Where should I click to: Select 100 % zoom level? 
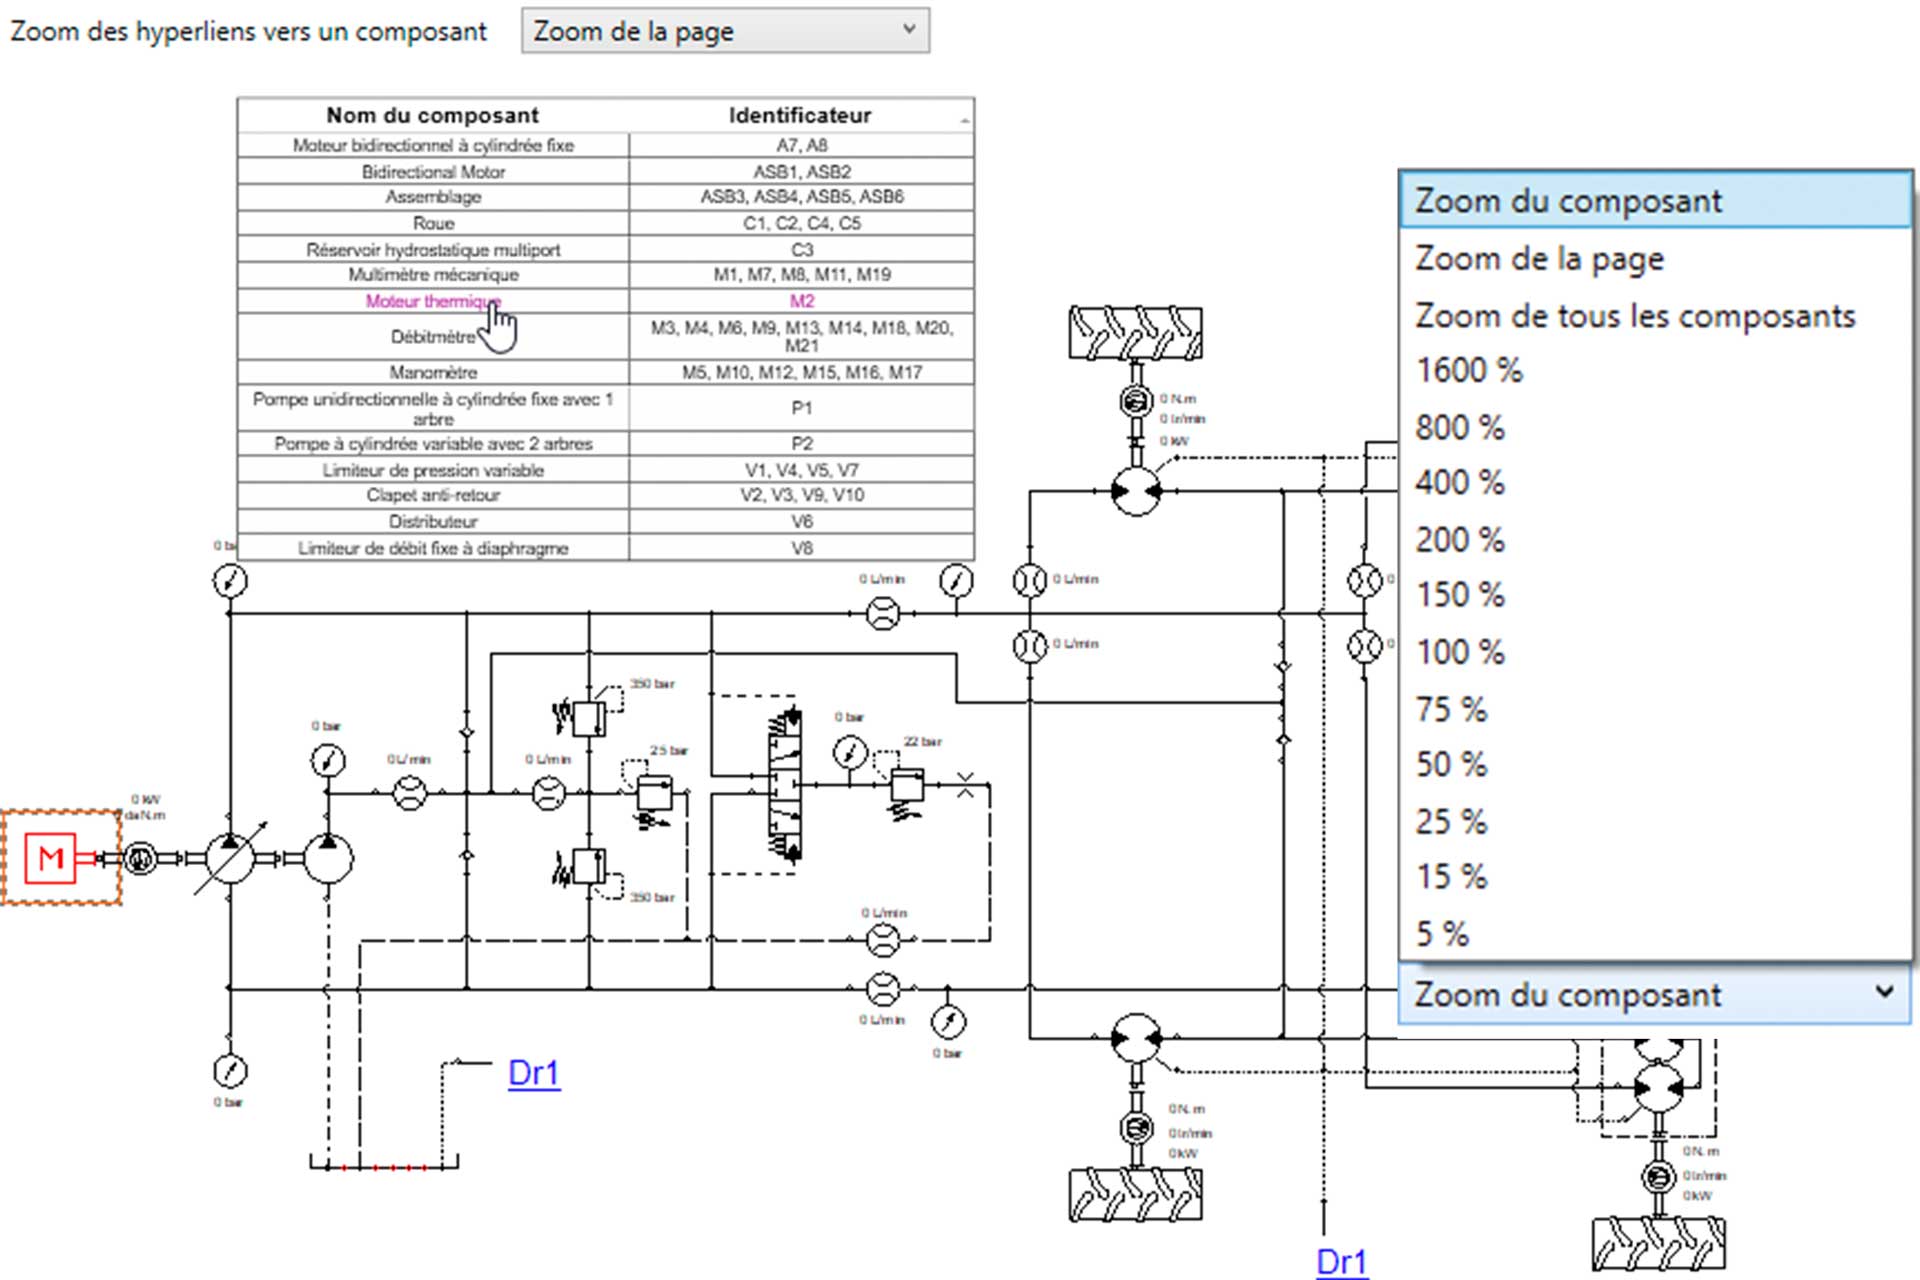coord(1655,652)
